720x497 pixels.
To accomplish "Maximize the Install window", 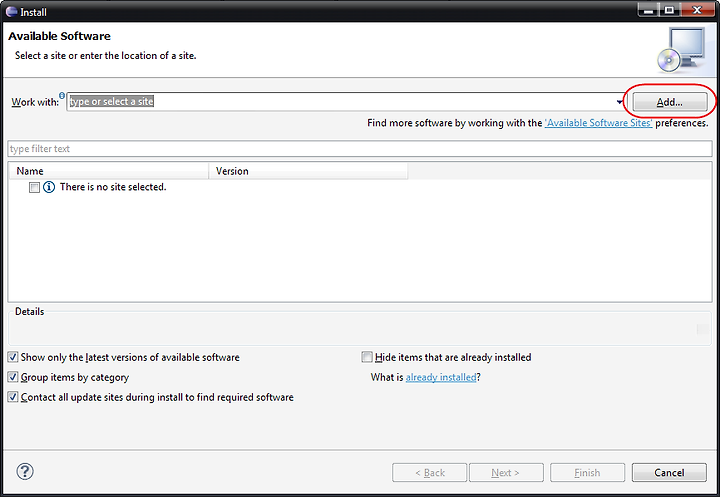I will pyautogui.click(x=669, y=10).
